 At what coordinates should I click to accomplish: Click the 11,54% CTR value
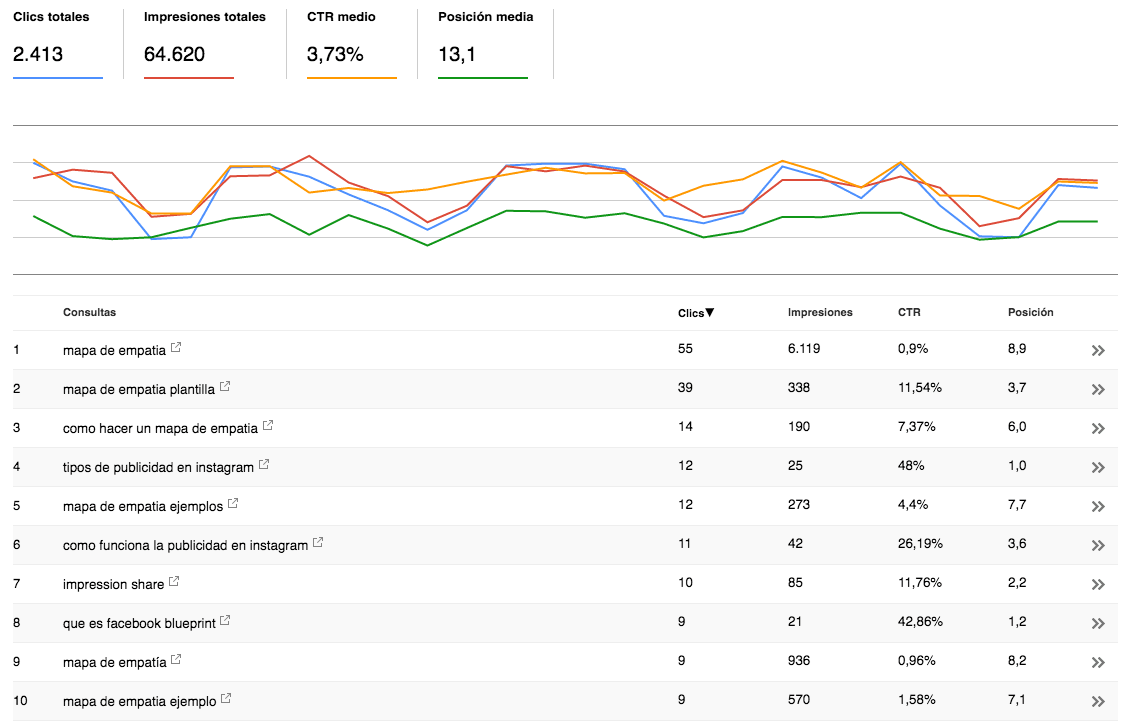click(x=920, y=388)
